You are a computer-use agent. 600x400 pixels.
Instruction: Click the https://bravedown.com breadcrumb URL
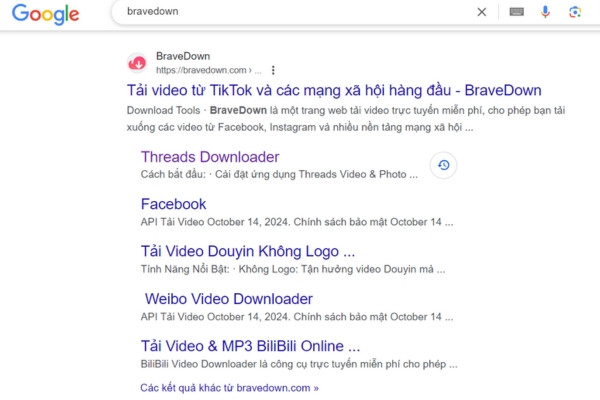209,70
